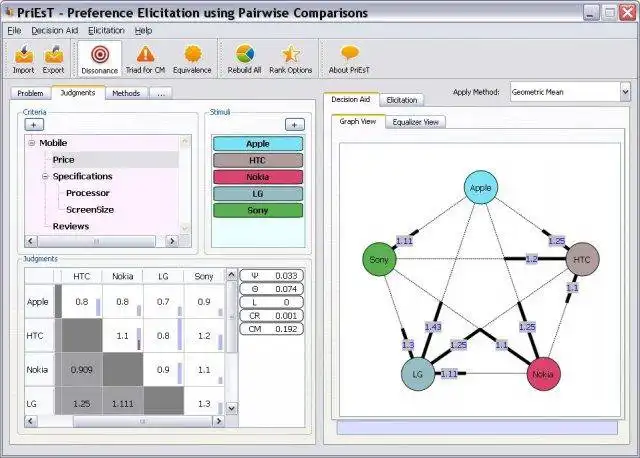Switch to the Problem tab
This screenshot has width=640, height=458.
pyautogui.click(x=30, y=93)
